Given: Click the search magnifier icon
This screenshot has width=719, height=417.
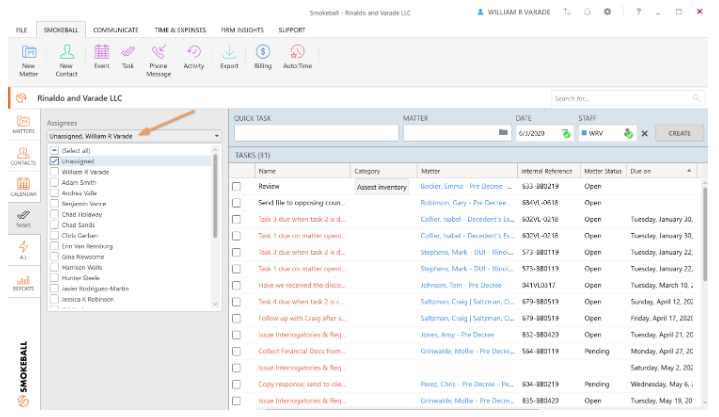Looking at the screenshot, I should pyautogui.click(x=696, y=98).
